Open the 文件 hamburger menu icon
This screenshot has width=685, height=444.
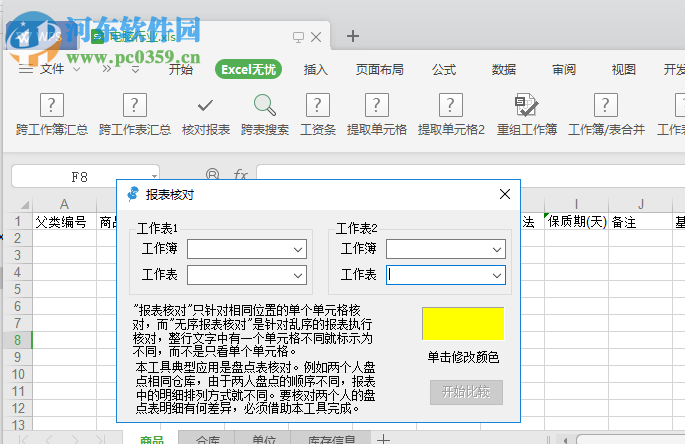(26, 69)
